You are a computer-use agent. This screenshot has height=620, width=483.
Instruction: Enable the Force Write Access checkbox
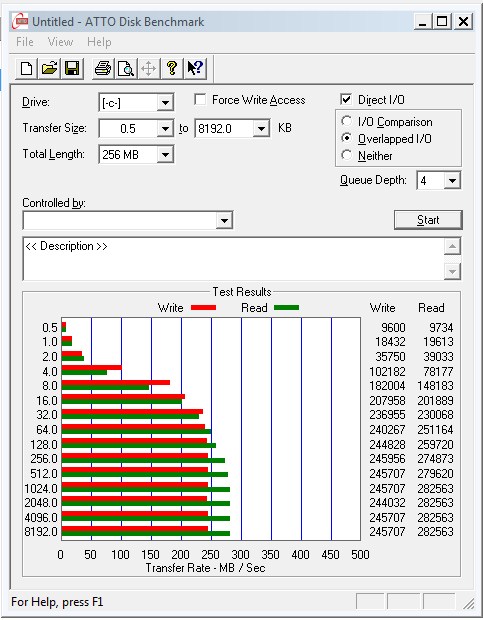[x=200, y=99]
